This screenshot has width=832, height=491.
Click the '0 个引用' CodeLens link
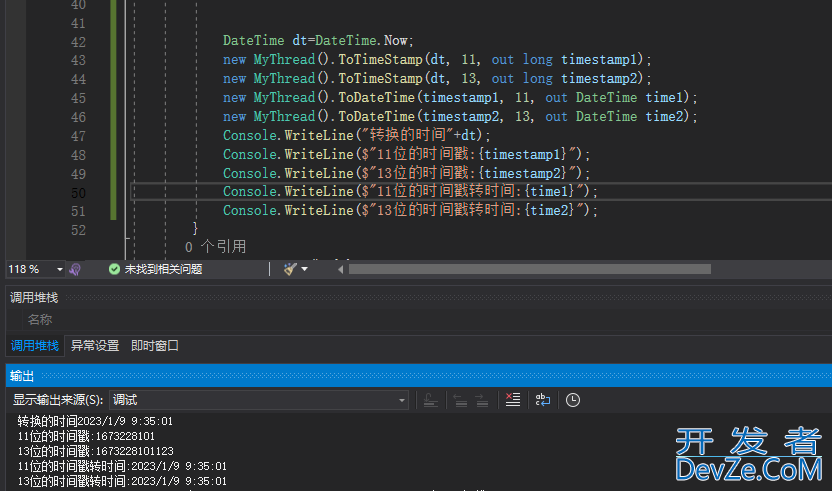[x=215, y=246]
